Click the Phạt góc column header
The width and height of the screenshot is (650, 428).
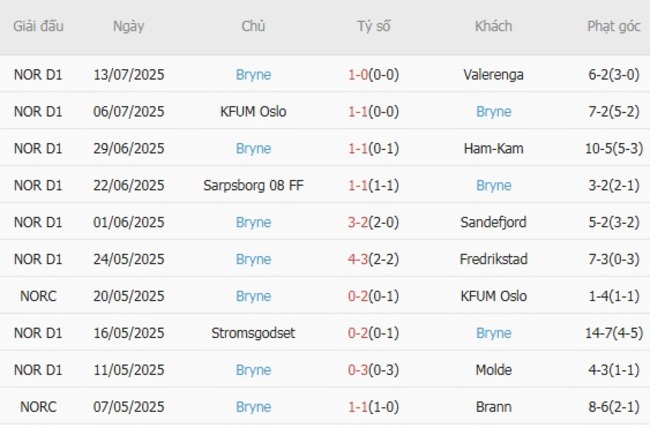click(x=614, y=27)
